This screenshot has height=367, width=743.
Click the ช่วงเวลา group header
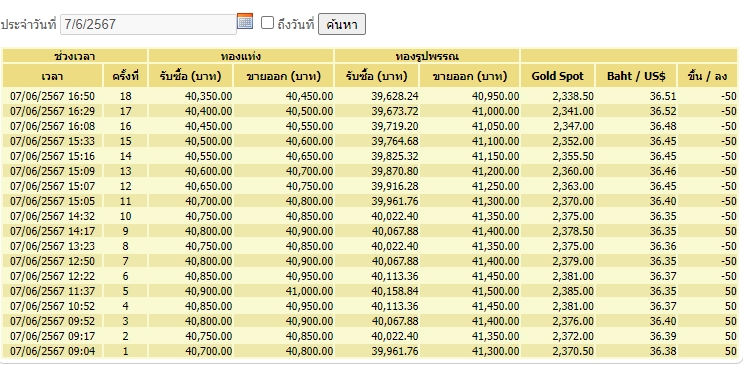pyautogui.click(x=75, y=56)
